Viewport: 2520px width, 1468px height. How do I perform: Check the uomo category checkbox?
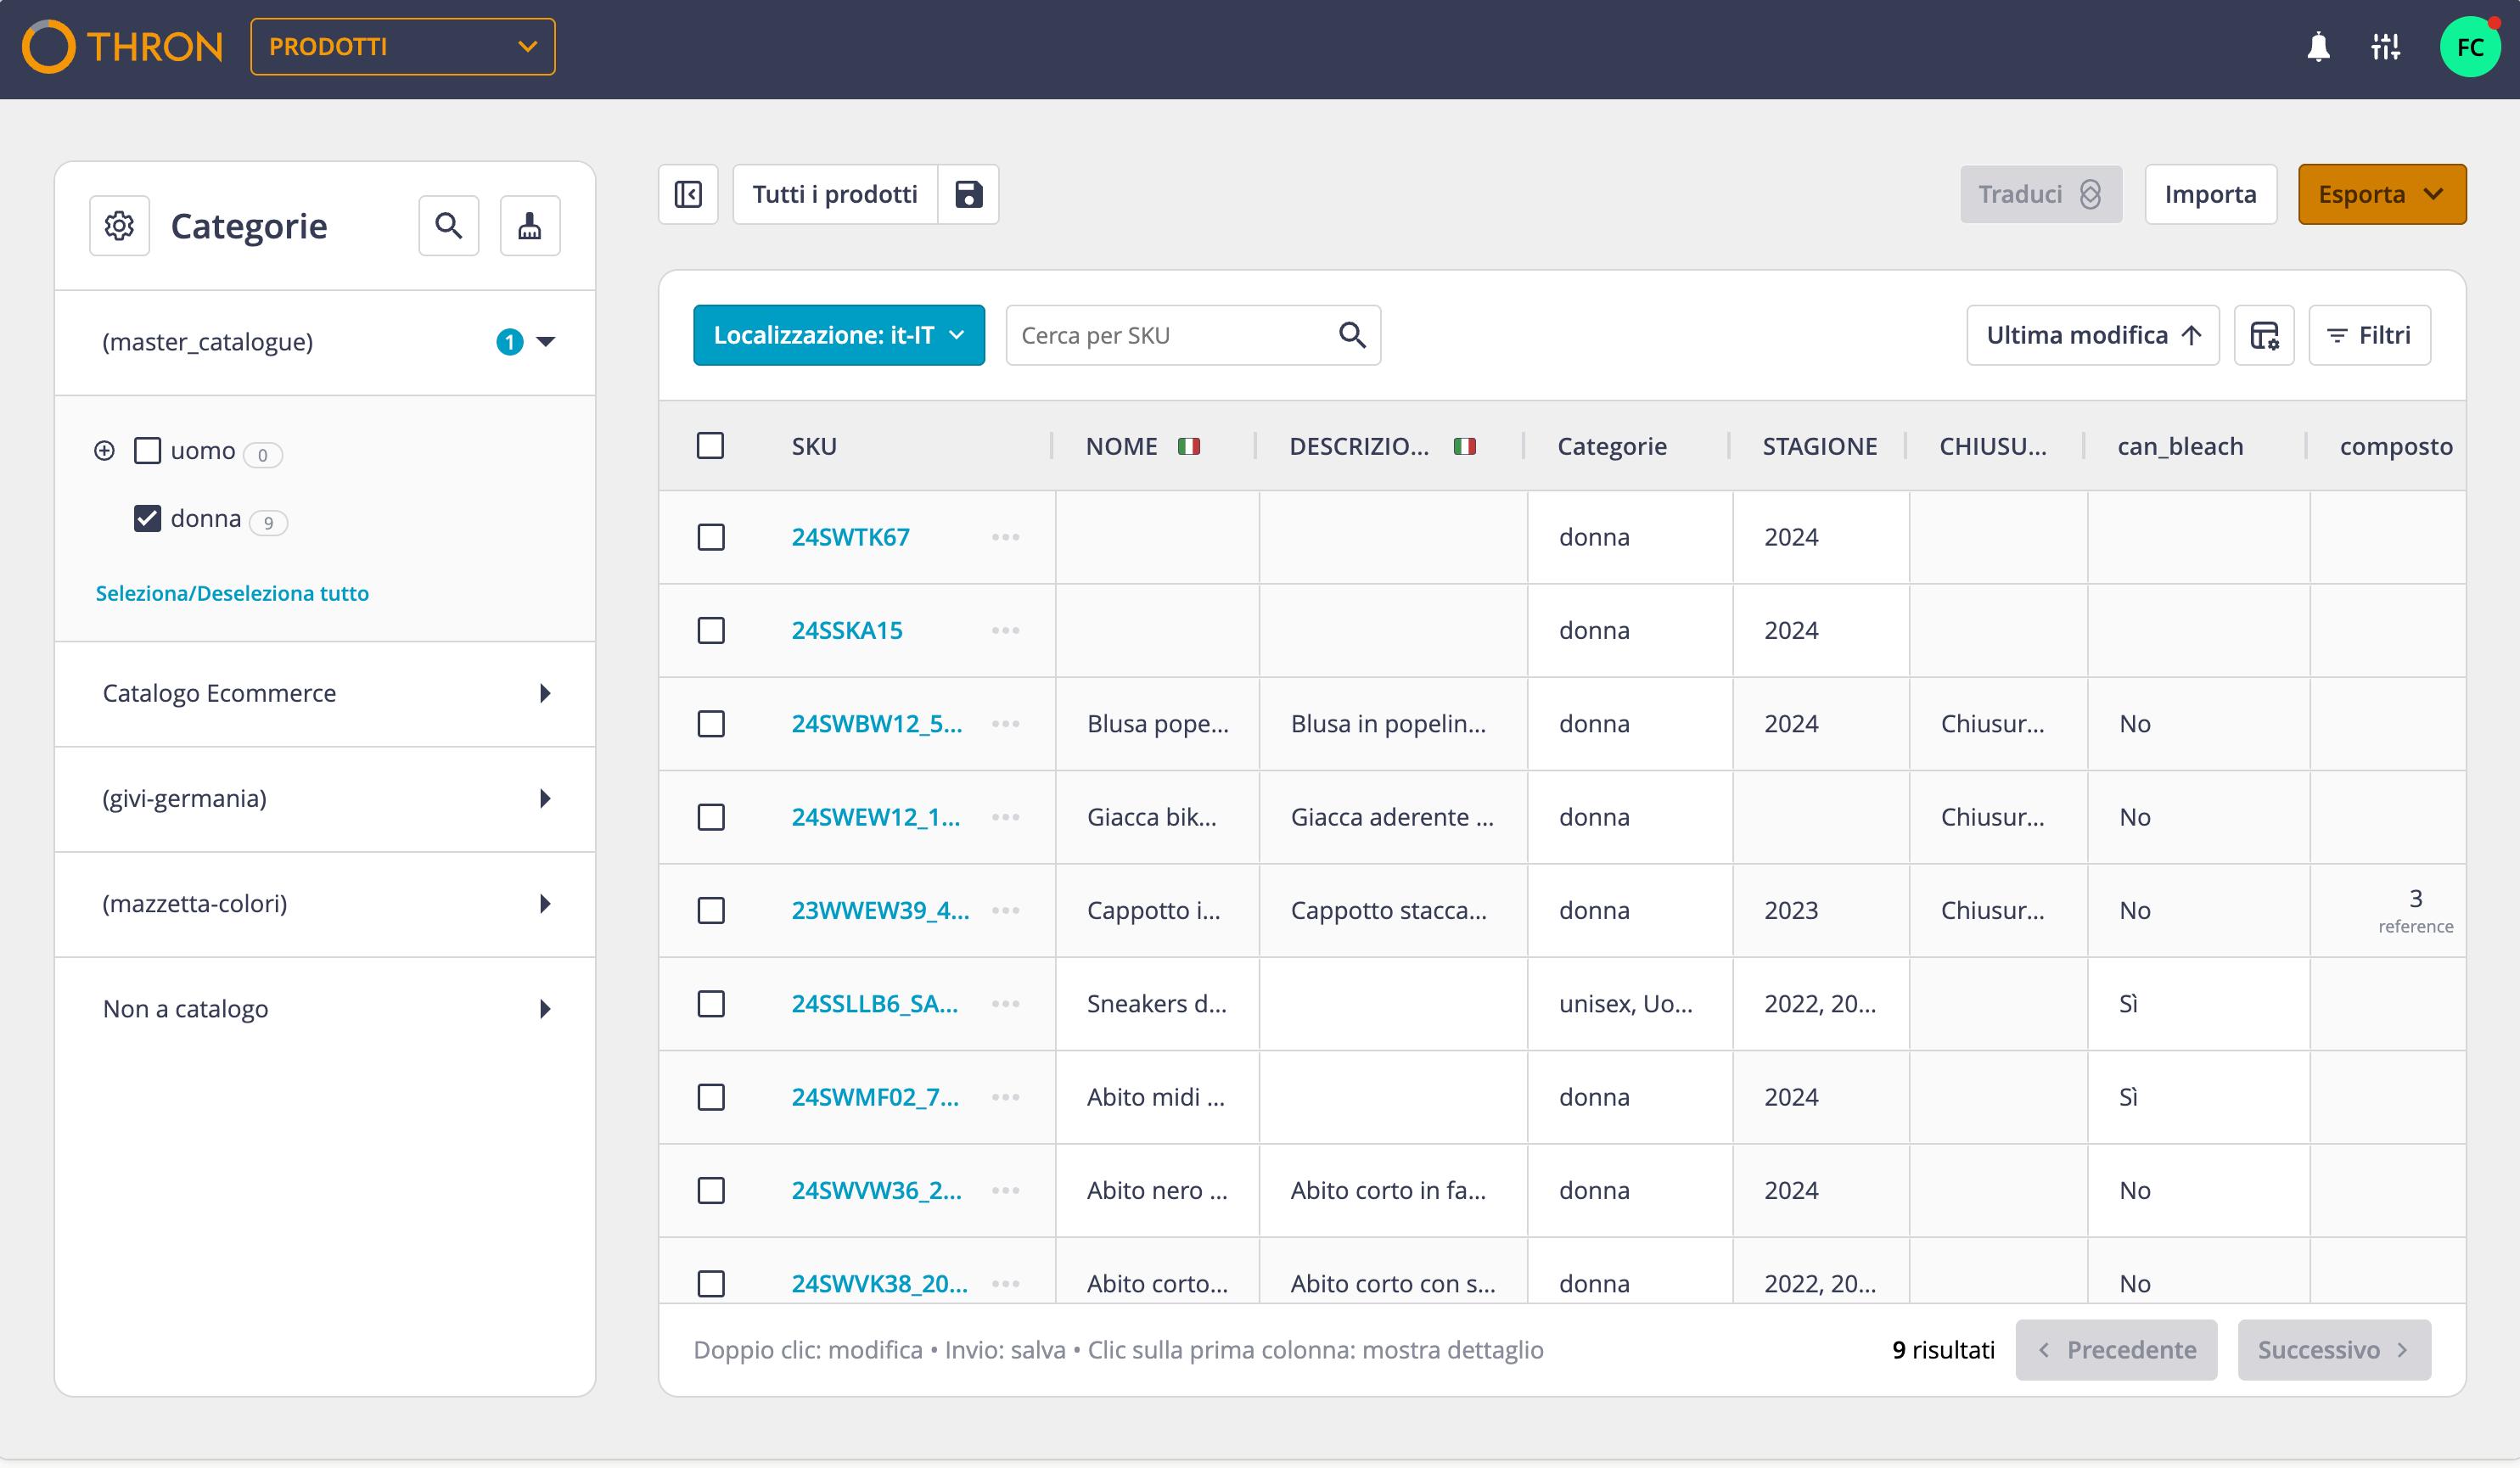pos(147,451)
